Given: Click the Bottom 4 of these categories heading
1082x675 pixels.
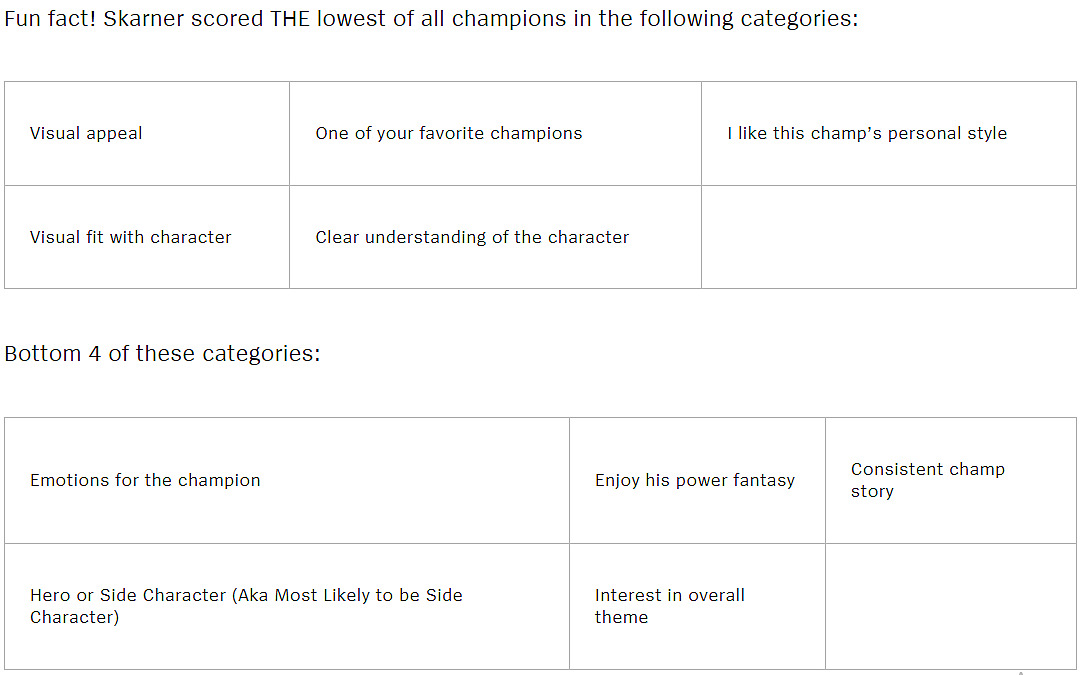Looking at the screenshot, I should click(x=162, y=353).
